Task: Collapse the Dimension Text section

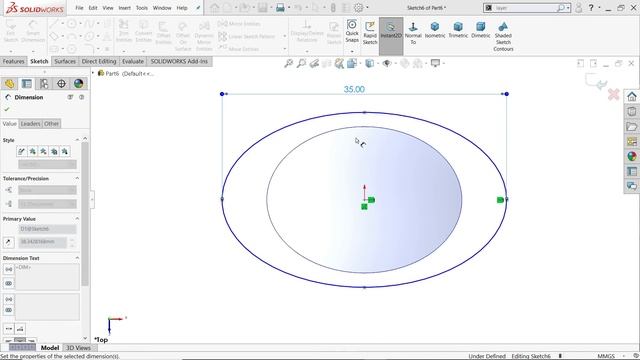Action: click(x=77, y=258)
